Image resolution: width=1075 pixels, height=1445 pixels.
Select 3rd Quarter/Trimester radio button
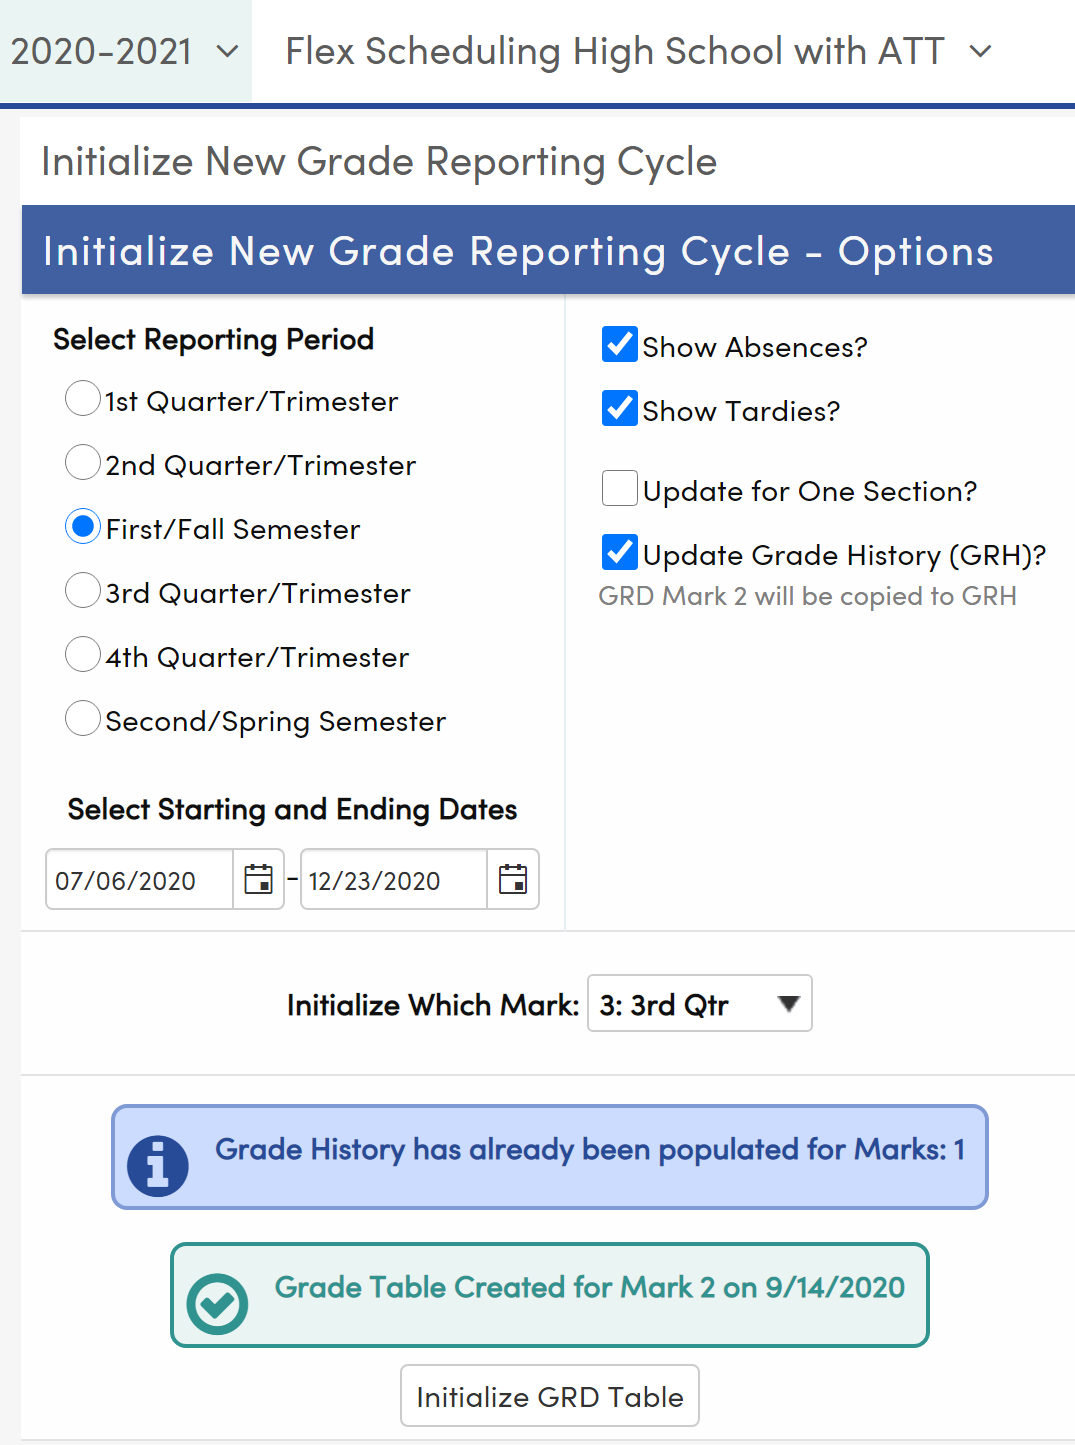pos(83,590)
